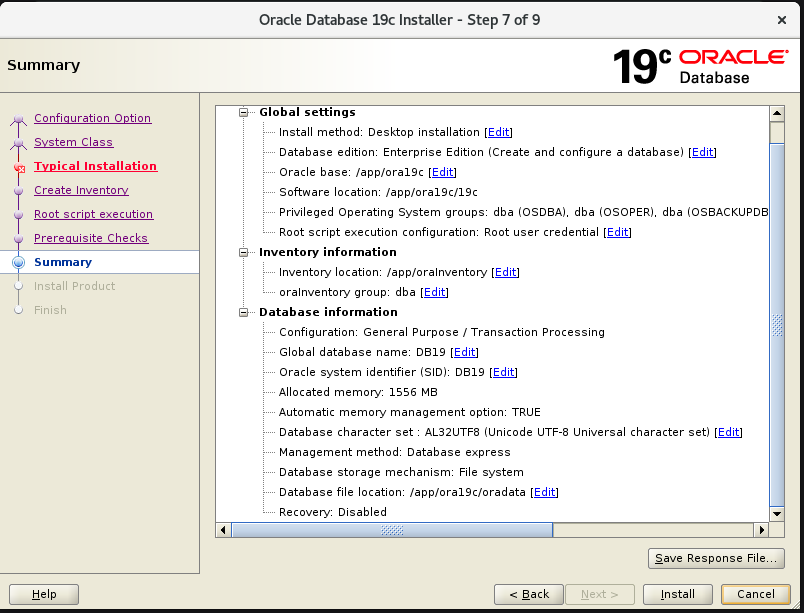Click the horizontal scrollbar right arrow
This screenshot has height=613, width=804.
(761, 530)
